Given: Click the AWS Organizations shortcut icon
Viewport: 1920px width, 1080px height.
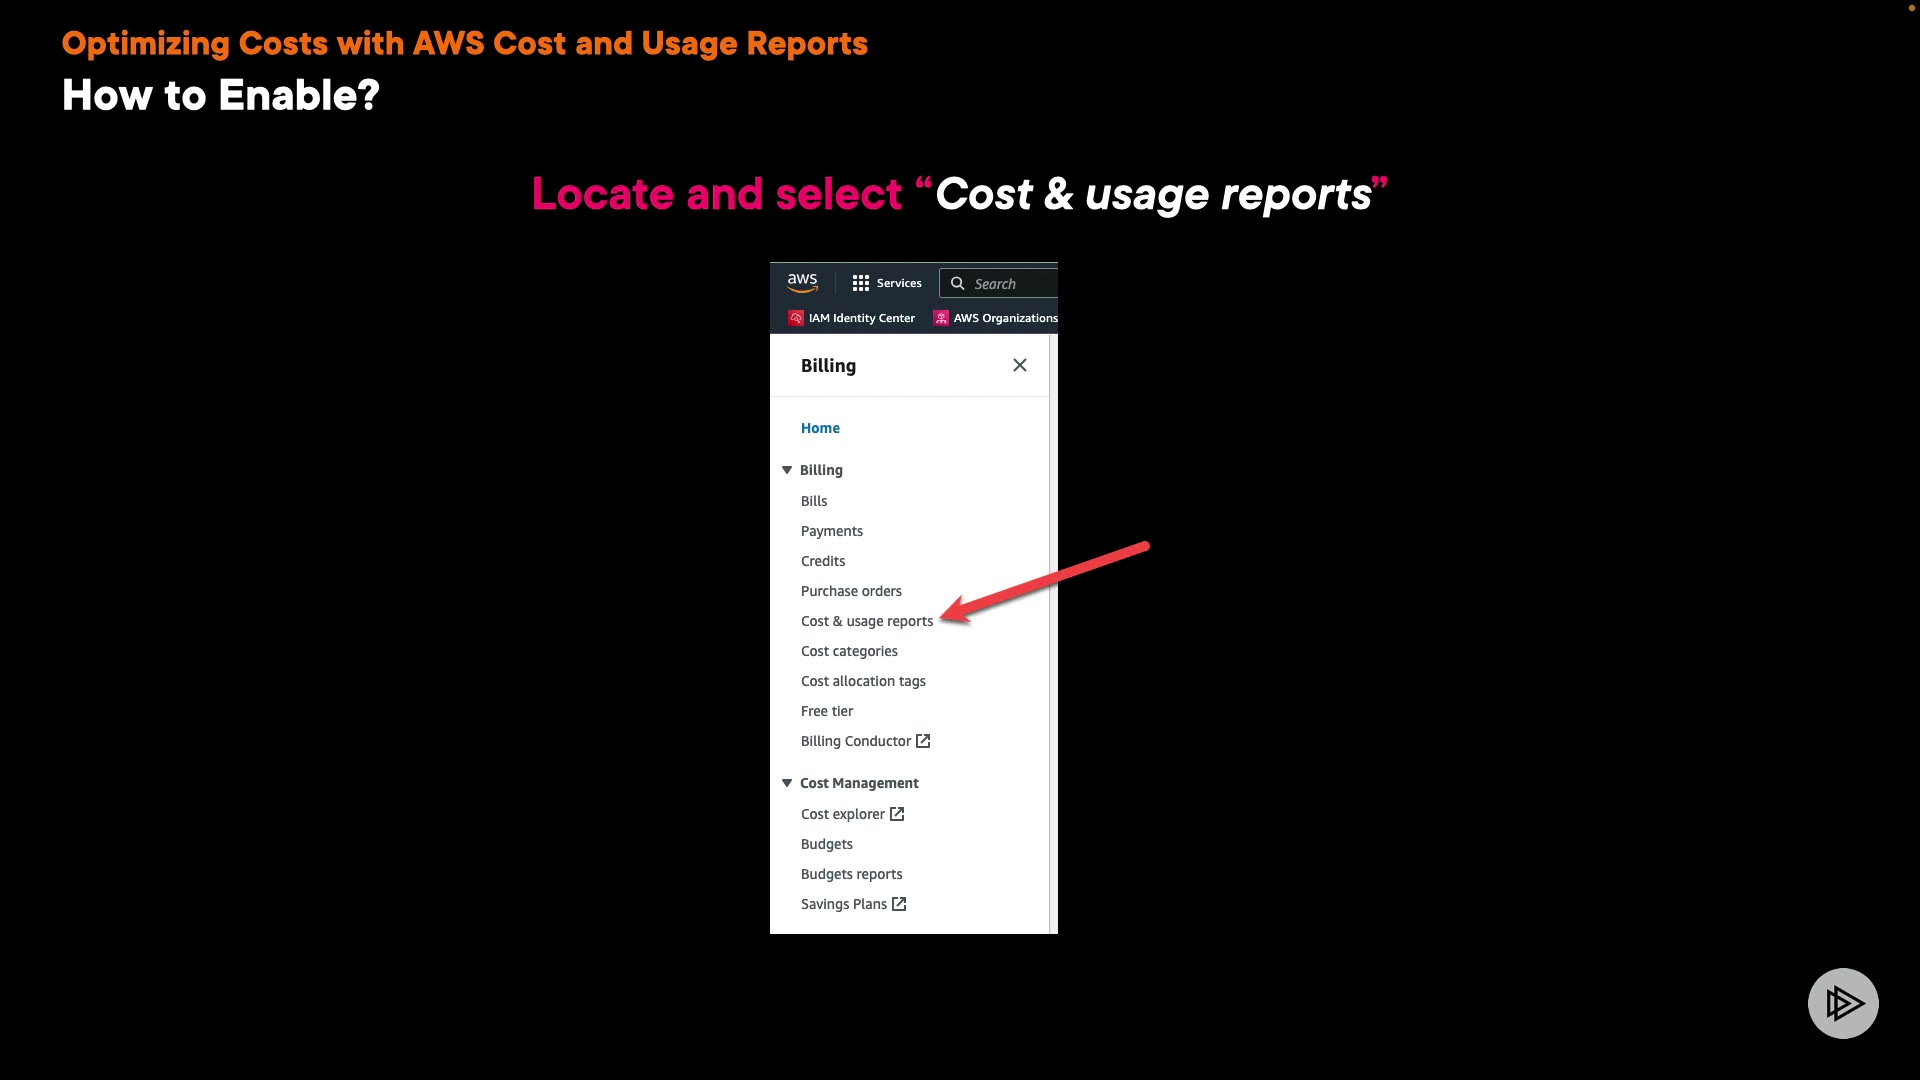Looking at the screenshot, I should click(941, 318).
